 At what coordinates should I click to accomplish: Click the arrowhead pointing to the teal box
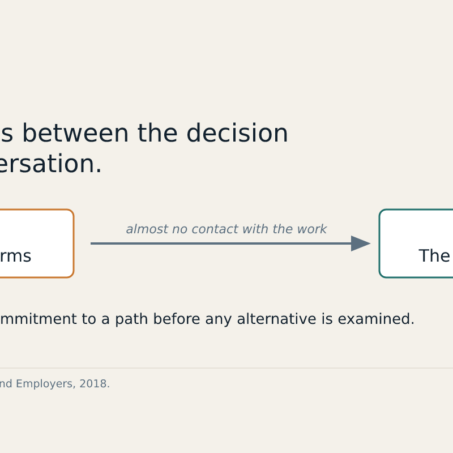tap(361, 243)
